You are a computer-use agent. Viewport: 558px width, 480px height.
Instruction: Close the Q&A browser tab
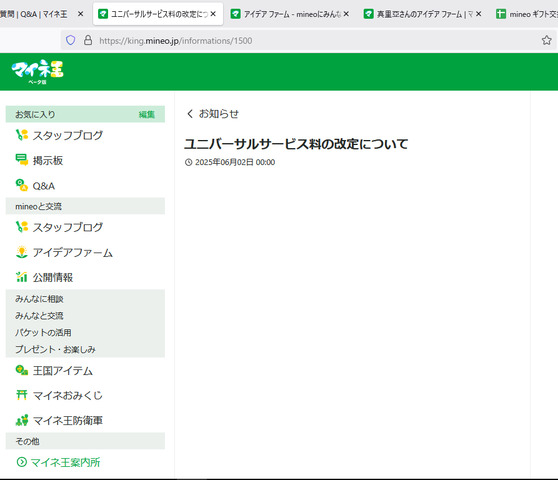click(80, 14)
